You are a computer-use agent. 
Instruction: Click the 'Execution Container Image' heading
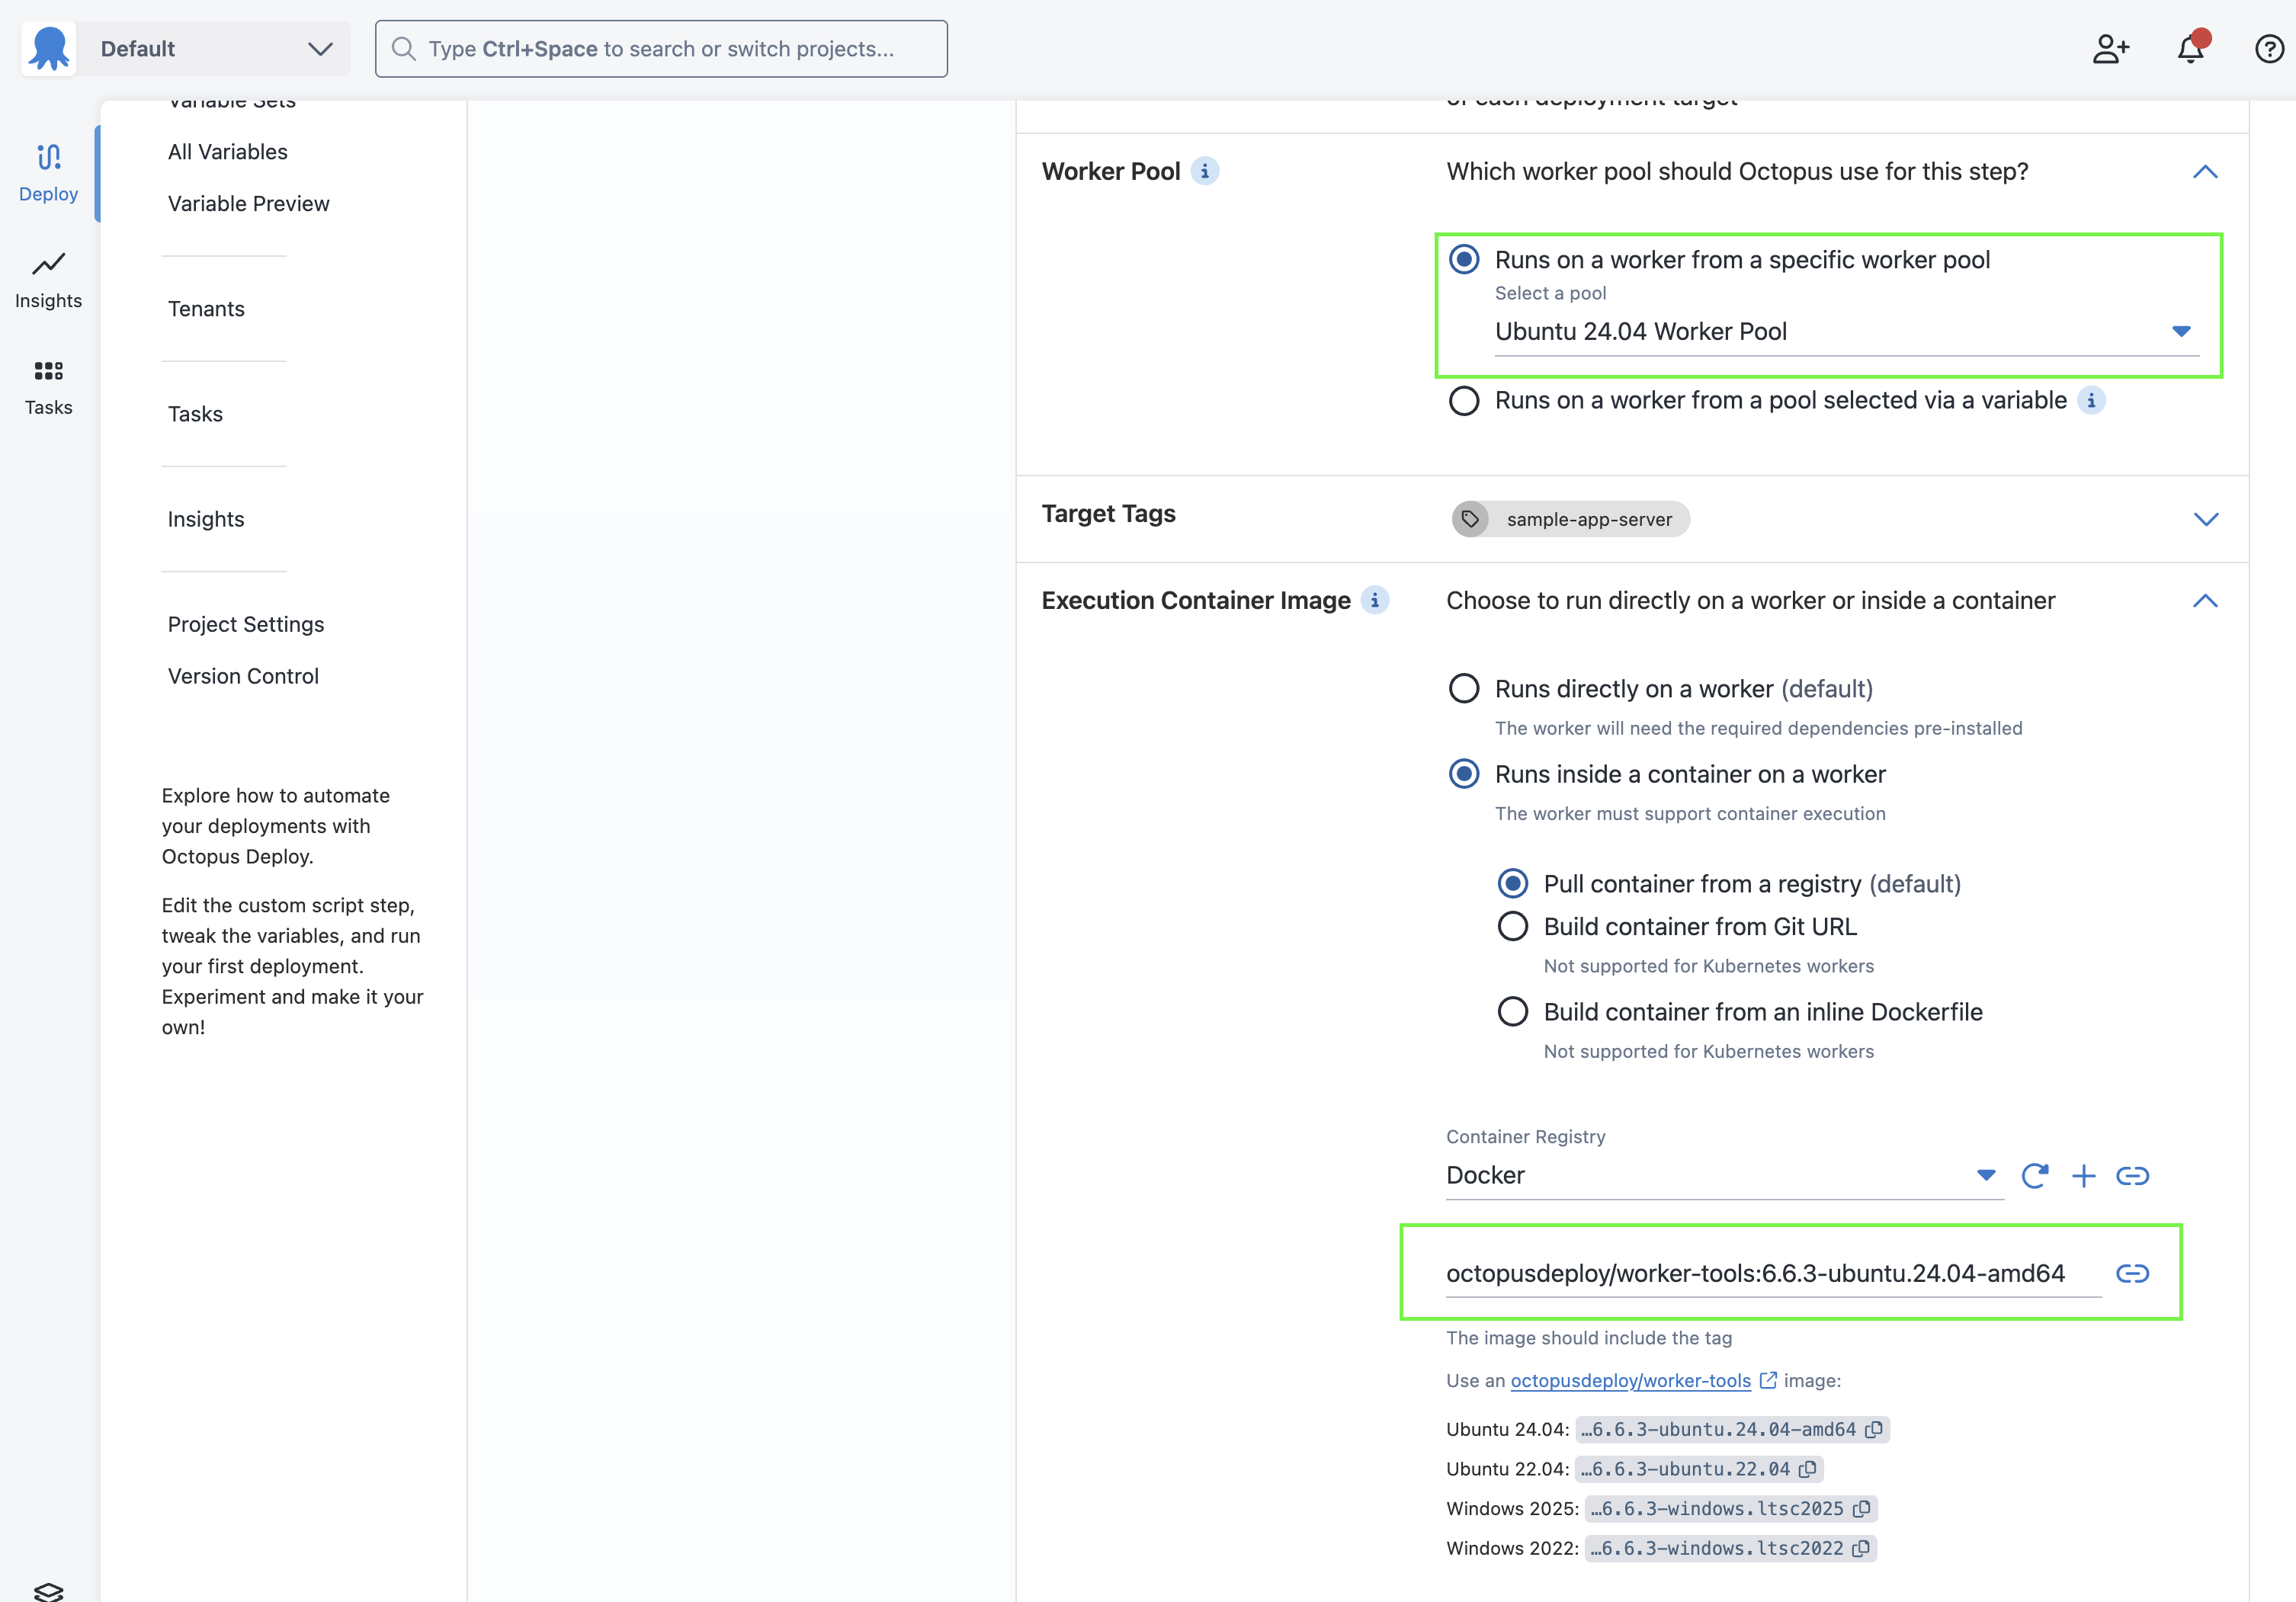tap(1196, 600)
